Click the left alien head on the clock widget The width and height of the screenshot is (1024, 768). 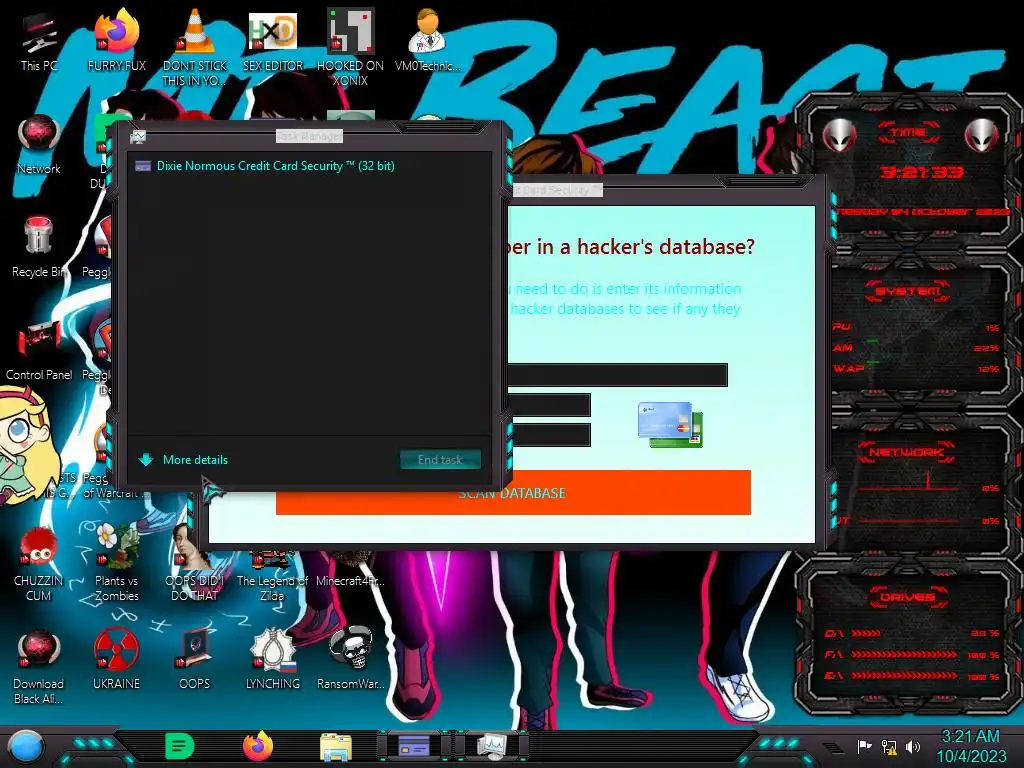point(840,135)
